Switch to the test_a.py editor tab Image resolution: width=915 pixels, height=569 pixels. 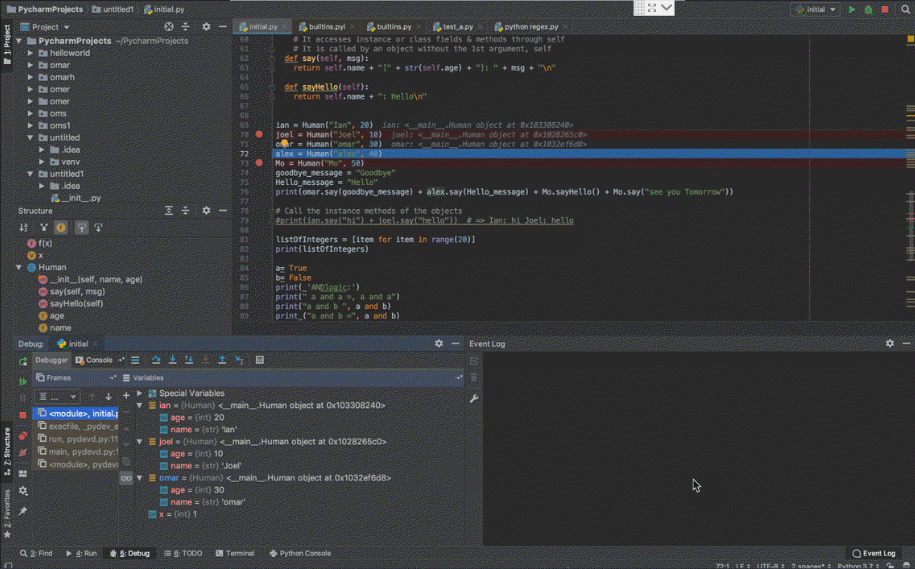point(458,27)
